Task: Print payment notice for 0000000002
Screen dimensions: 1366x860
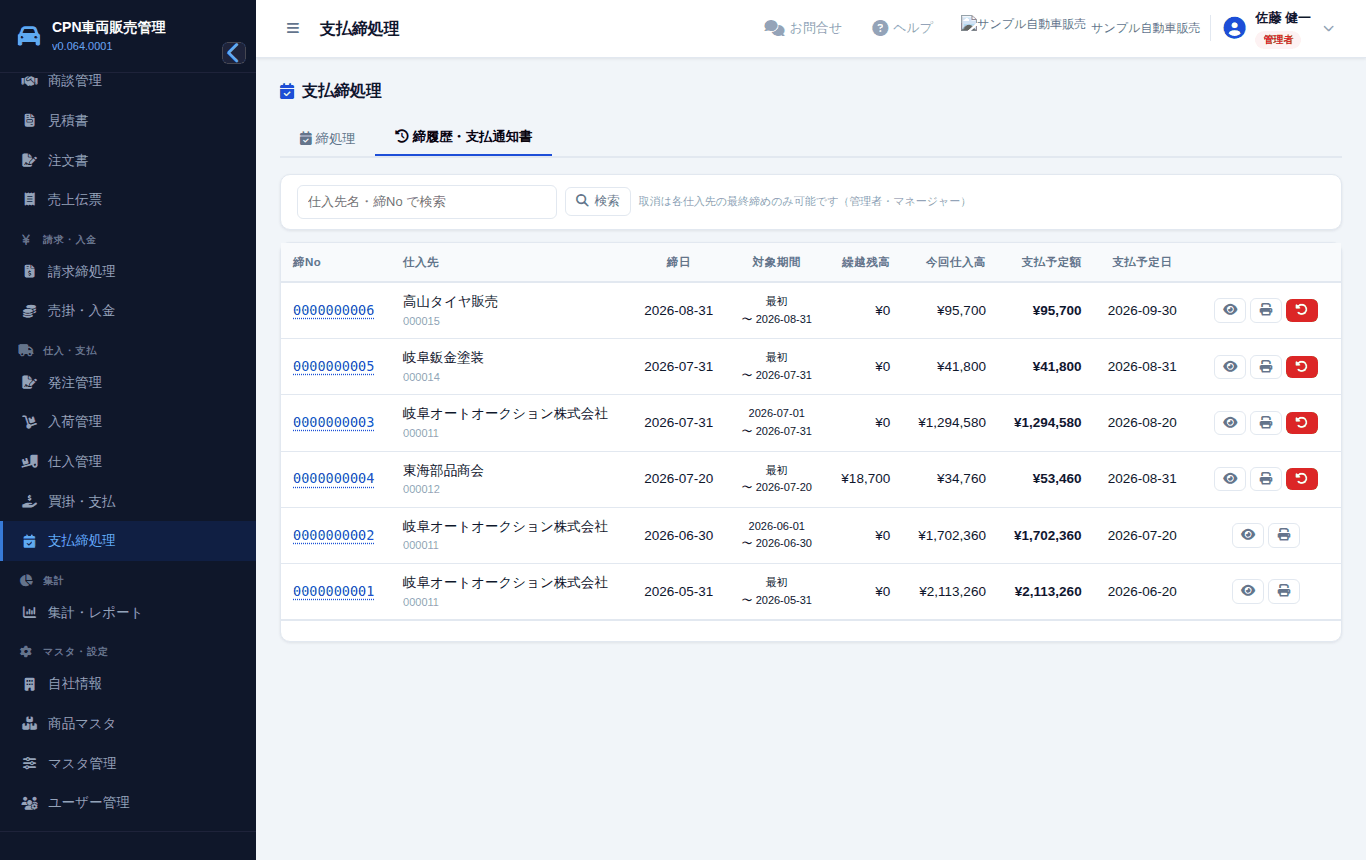Action: [x=1284, y=535]
